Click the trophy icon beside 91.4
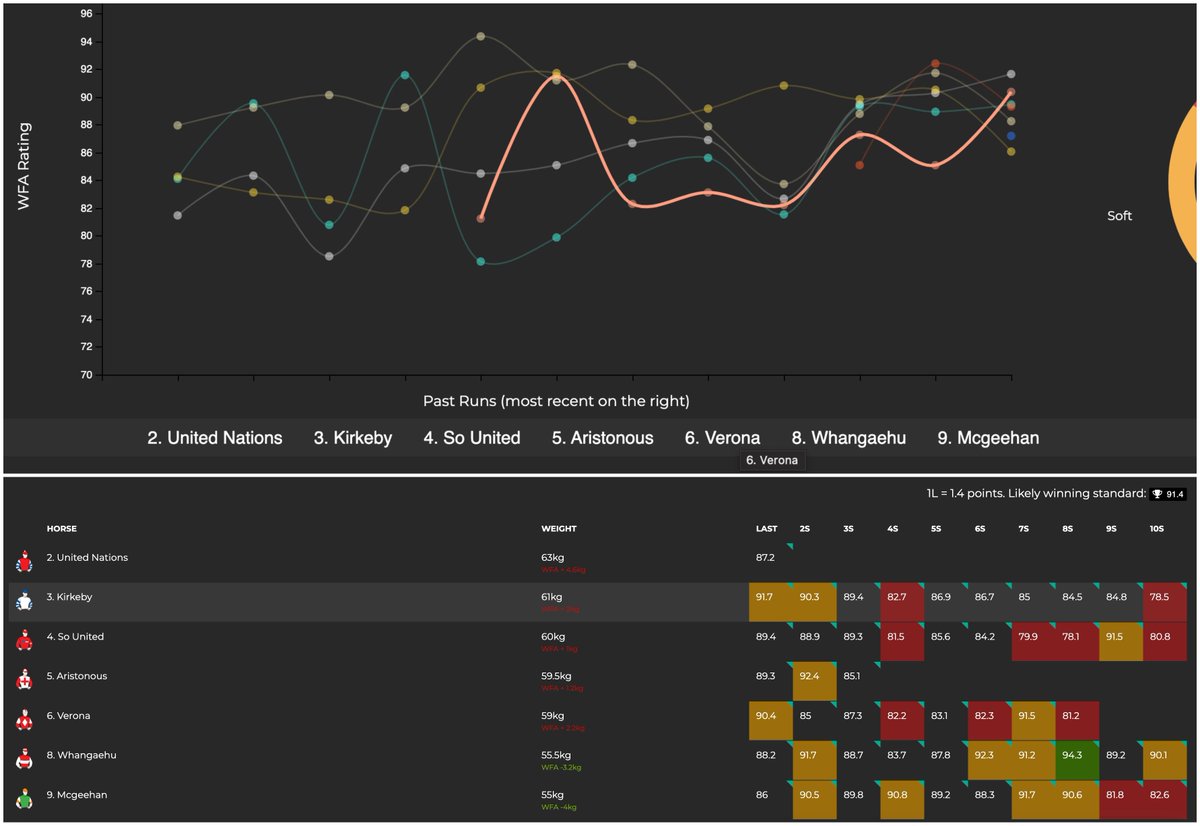This screenshot has width=1200, height=826. (1157, 494)
